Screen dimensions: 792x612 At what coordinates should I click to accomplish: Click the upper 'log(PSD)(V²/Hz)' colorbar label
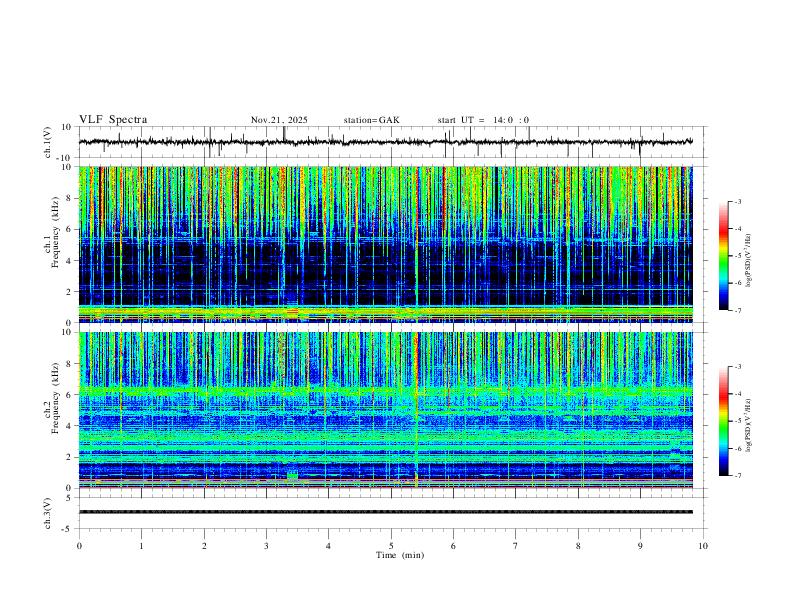pos(748,260)
